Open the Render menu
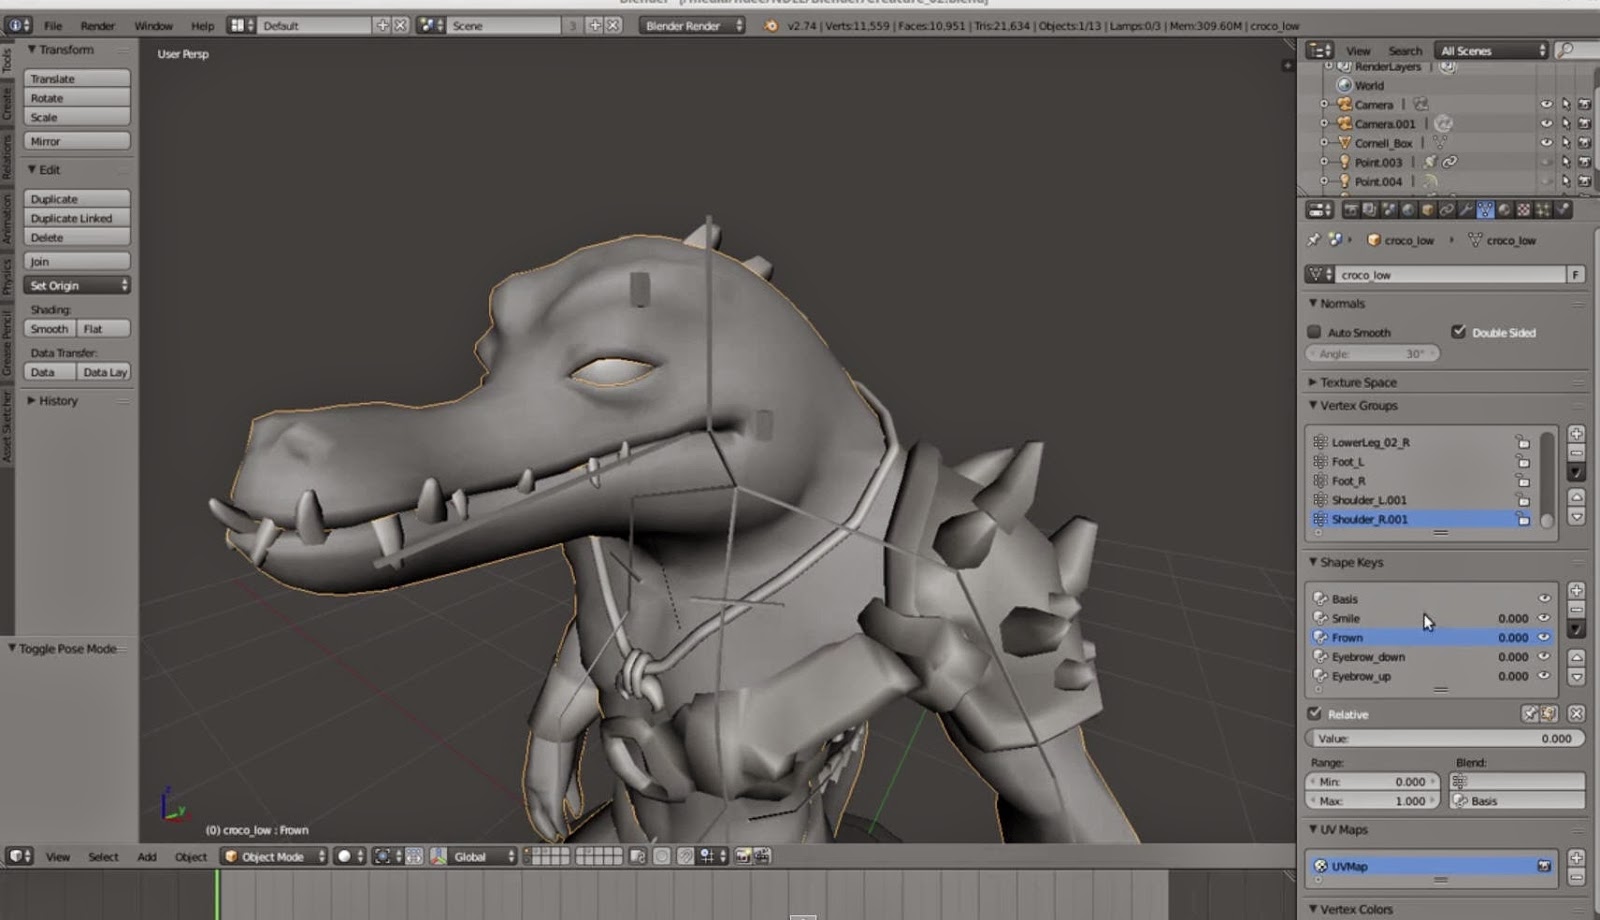The height and width of the screenshot is (920, 1600). (98, 26)
